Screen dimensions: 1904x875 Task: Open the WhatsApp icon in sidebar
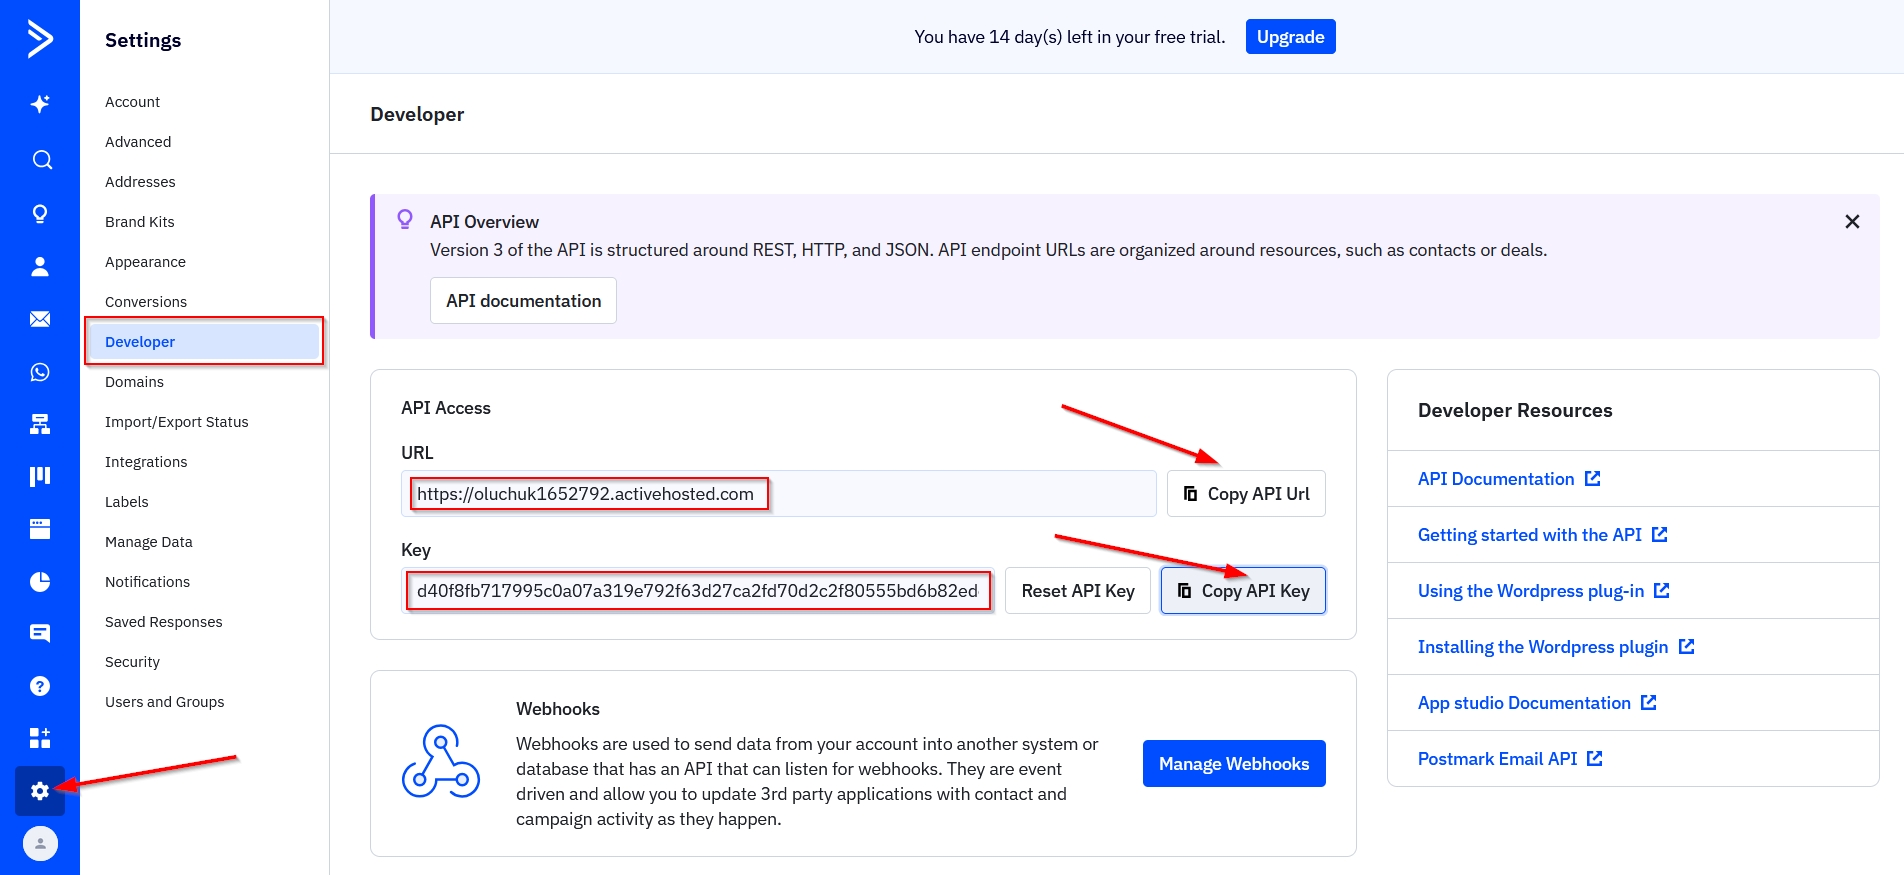[x=40, y=372]
